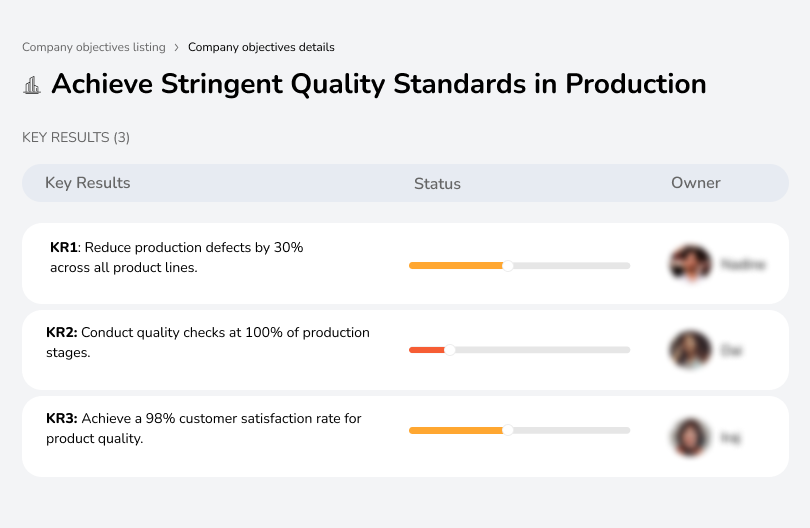Screen dimensions: 810x528
Task: Click the Achieve Stringent Quality Standards title
Action: 378,84
